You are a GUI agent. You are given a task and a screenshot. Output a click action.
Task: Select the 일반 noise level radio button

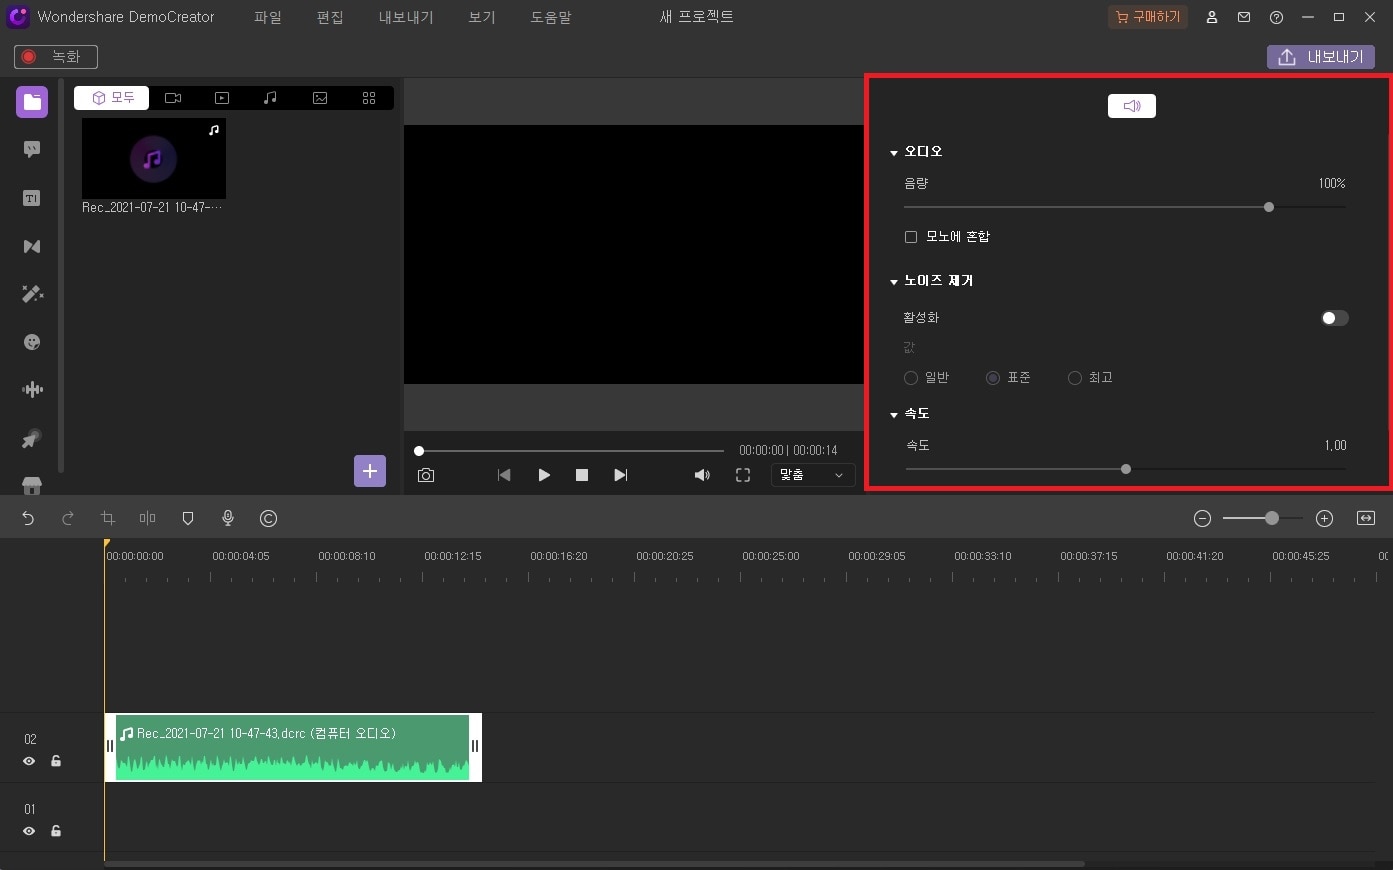911,378
